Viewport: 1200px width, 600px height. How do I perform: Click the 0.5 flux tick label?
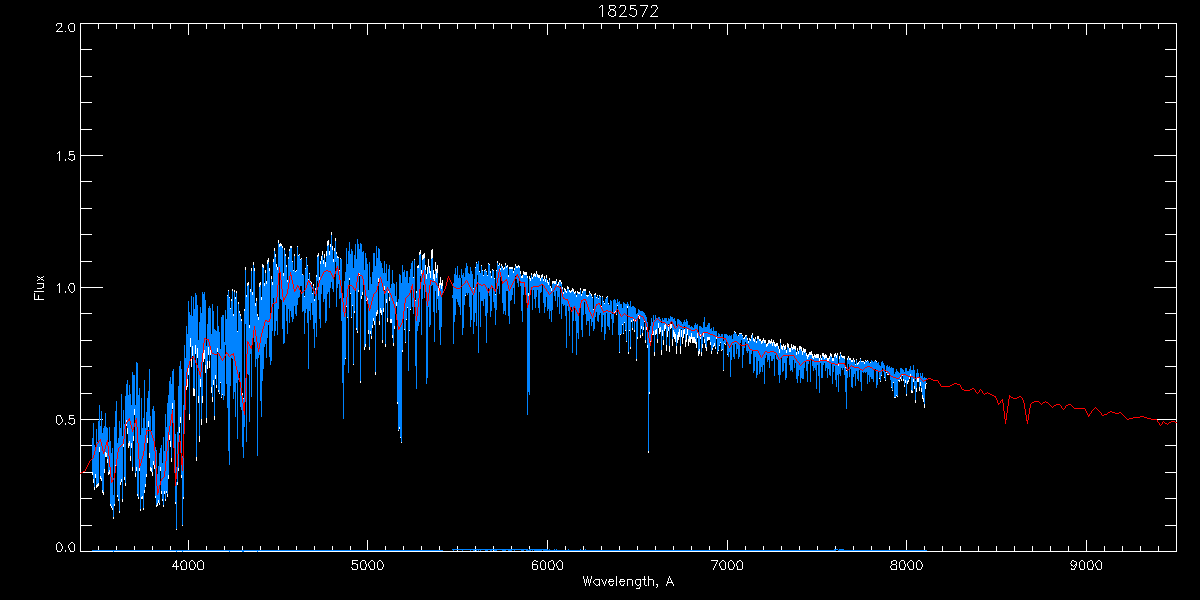tap(66, 419)
